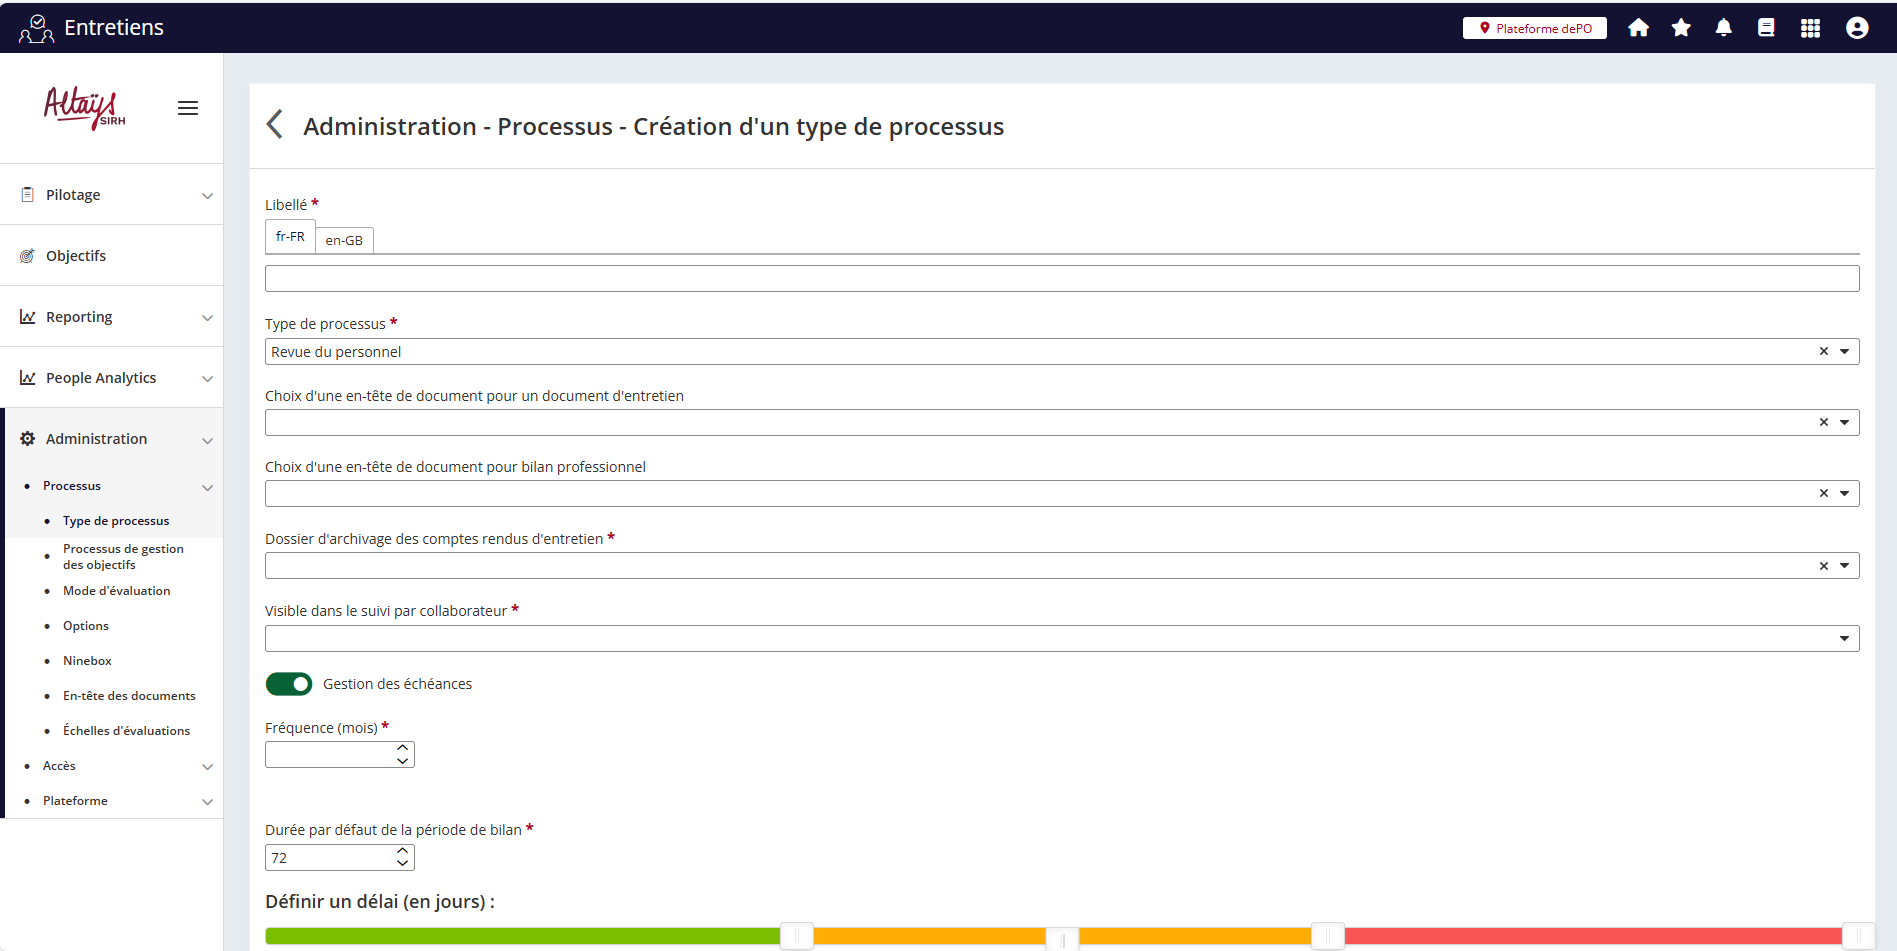Click the Plateforme dePO button

tap(1534, 28)
